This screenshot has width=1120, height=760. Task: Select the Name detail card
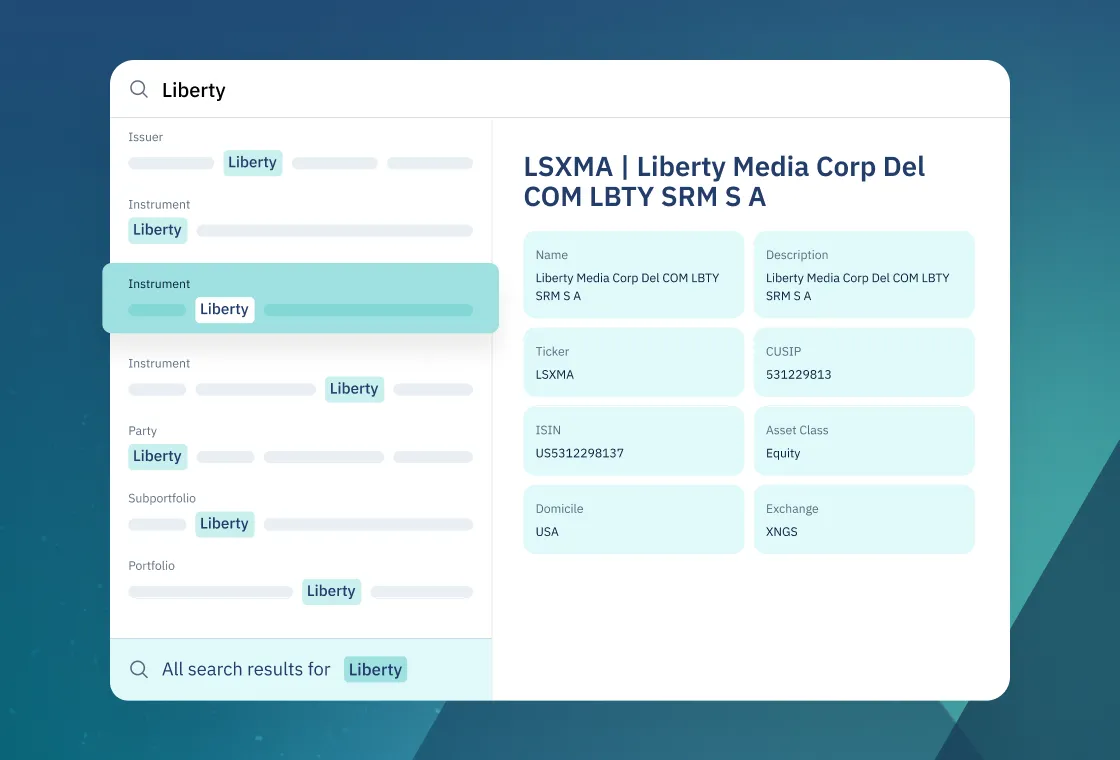(x=634, y=274)
